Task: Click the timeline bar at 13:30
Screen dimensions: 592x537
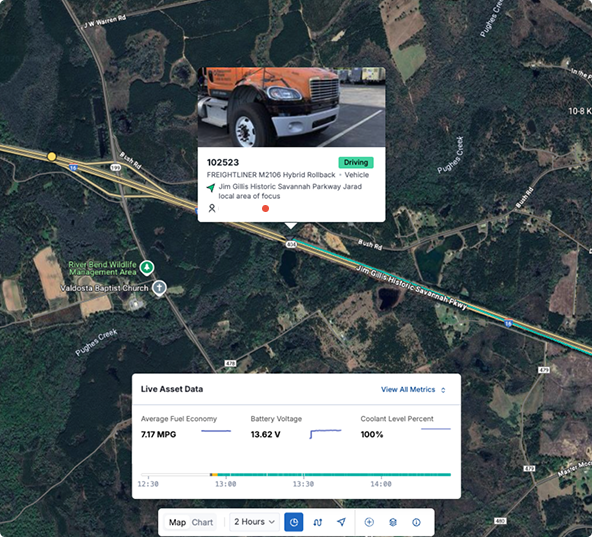Action: coord(303,474)
